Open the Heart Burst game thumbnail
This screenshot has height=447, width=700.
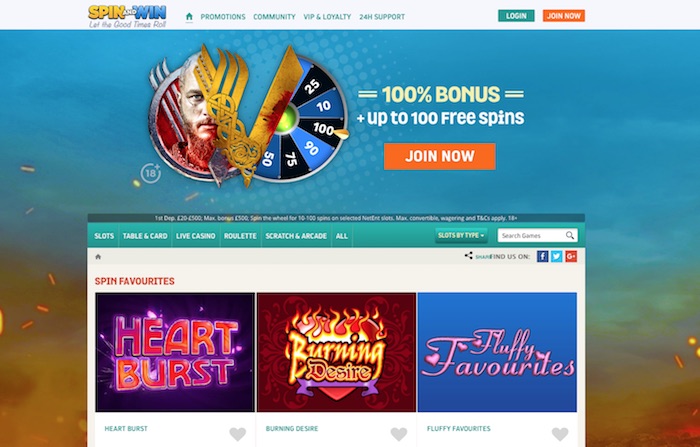pyautogui.click(x=175, y=352)
